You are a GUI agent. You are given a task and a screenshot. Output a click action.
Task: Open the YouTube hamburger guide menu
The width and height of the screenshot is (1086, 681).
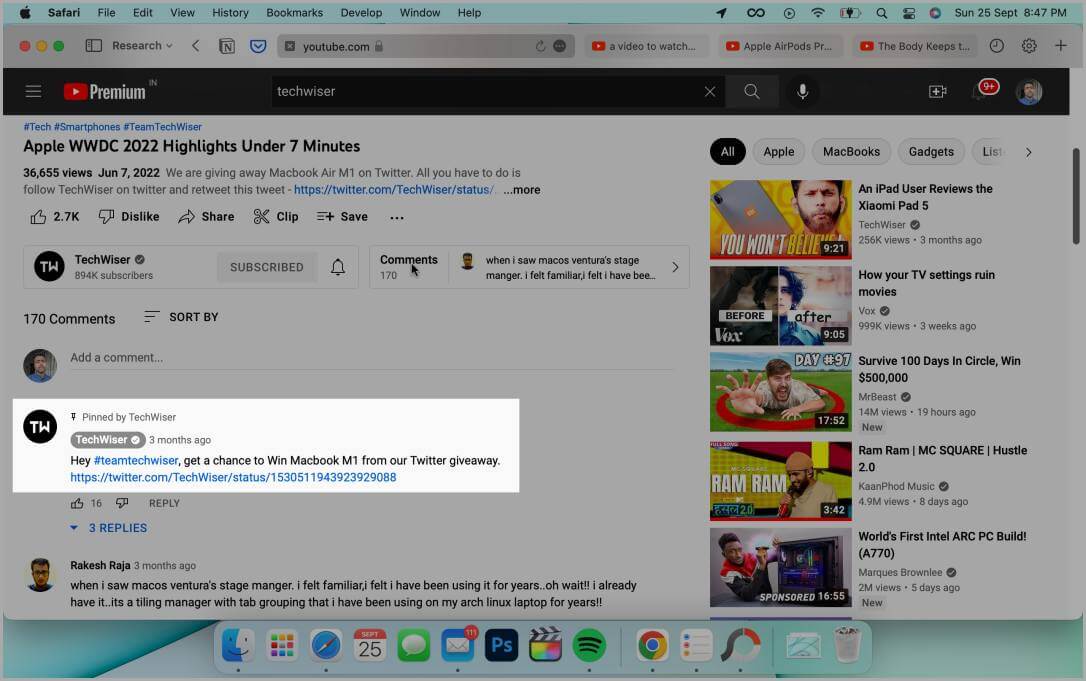point(33,91)
